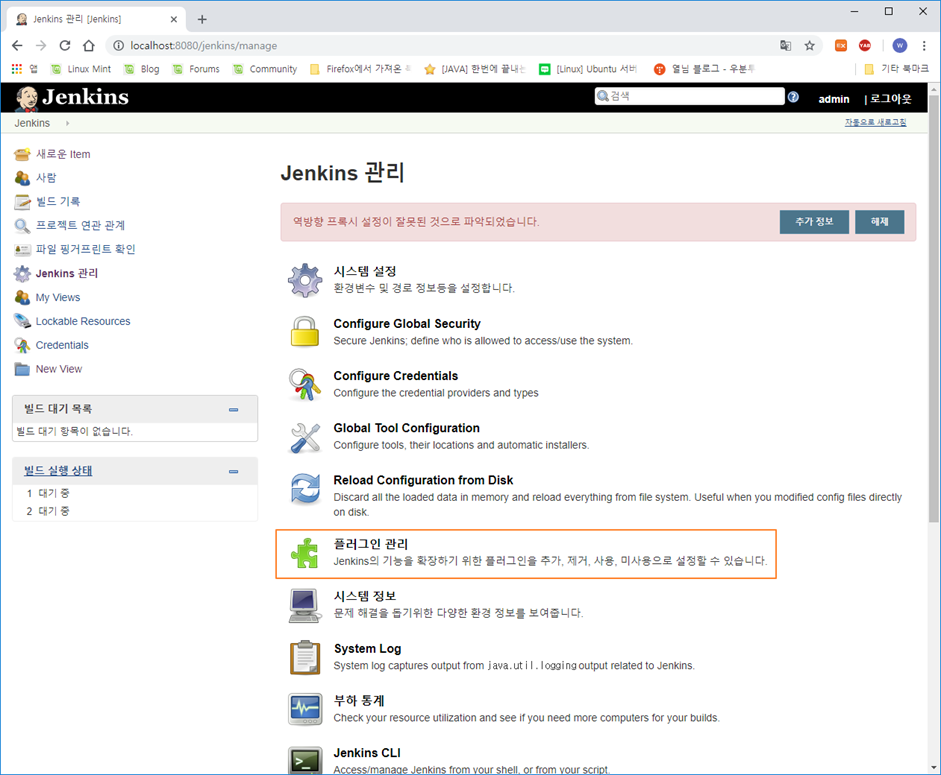Click the browser translate icon

coord(786,46)
